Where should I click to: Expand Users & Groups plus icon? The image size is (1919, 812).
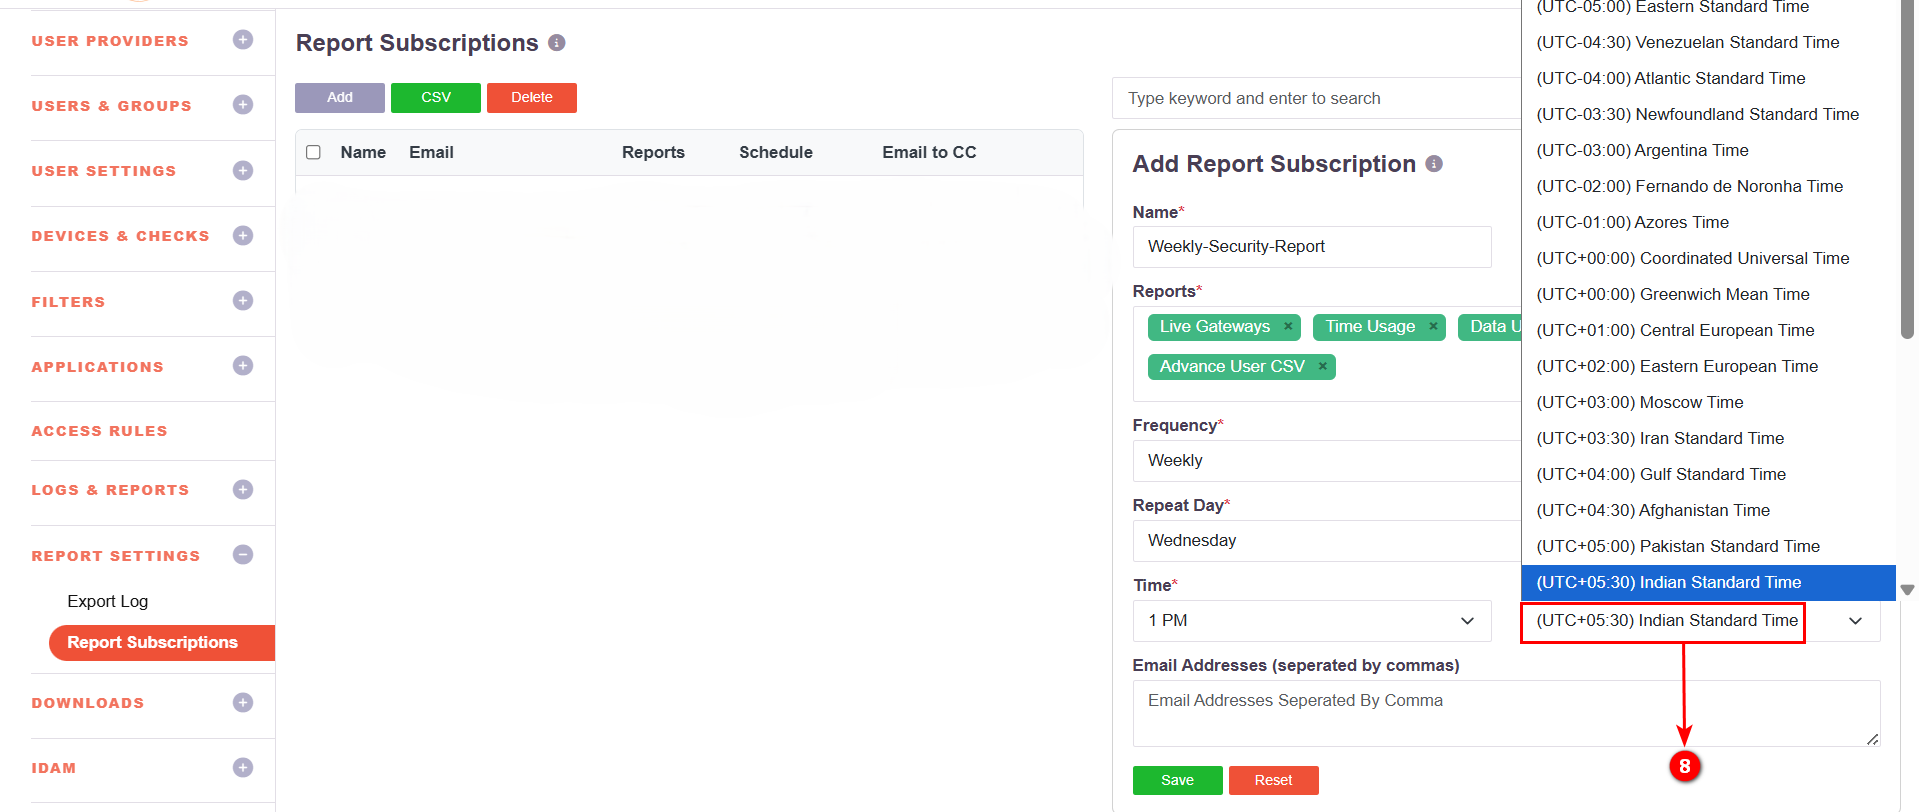coord(242,105)
